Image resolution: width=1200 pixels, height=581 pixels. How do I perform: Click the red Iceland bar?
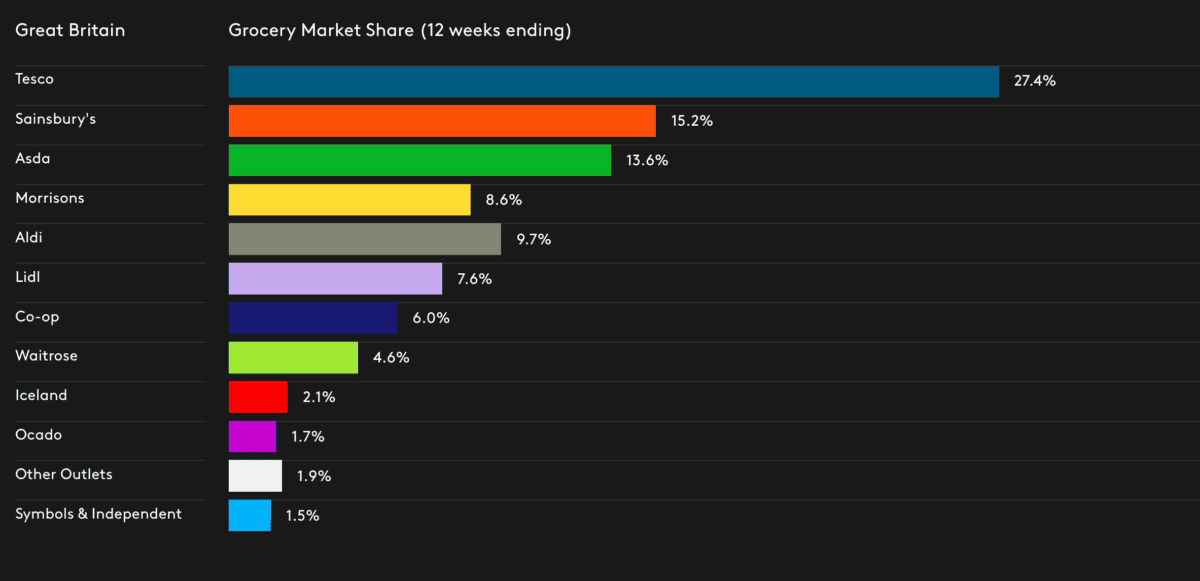click(x=258, y=397)
